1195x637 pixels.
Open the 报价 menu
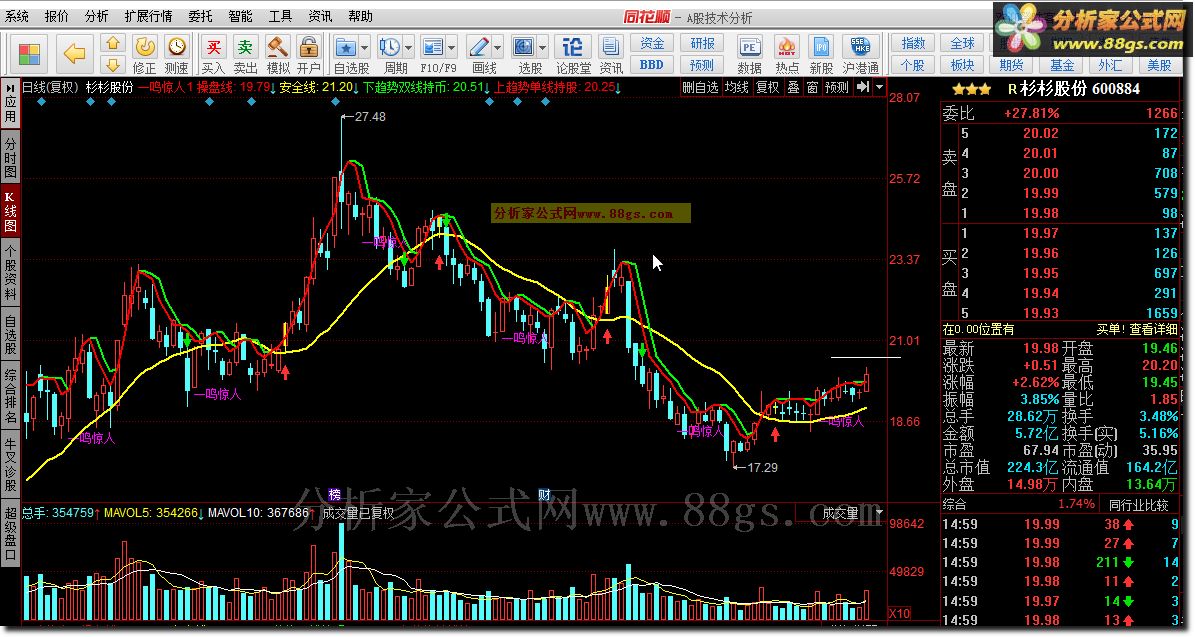pos(56,16)
